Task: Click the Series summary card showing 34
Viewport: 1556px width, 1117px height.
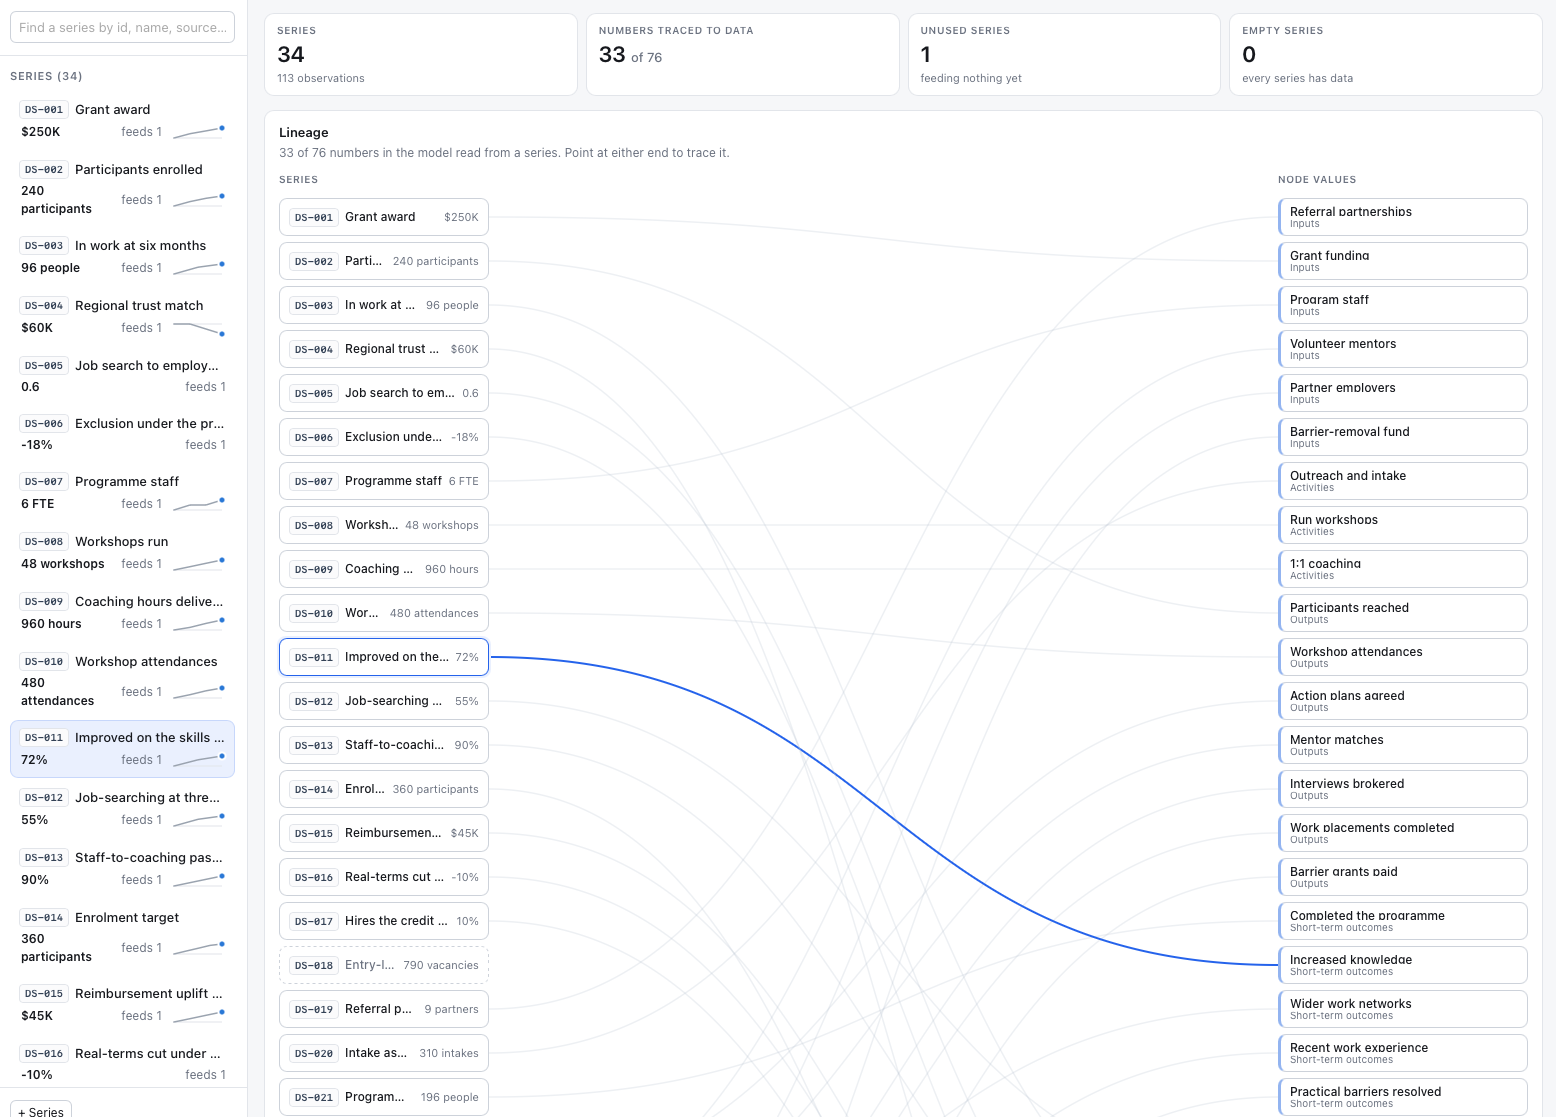Action: coord(421,55)
